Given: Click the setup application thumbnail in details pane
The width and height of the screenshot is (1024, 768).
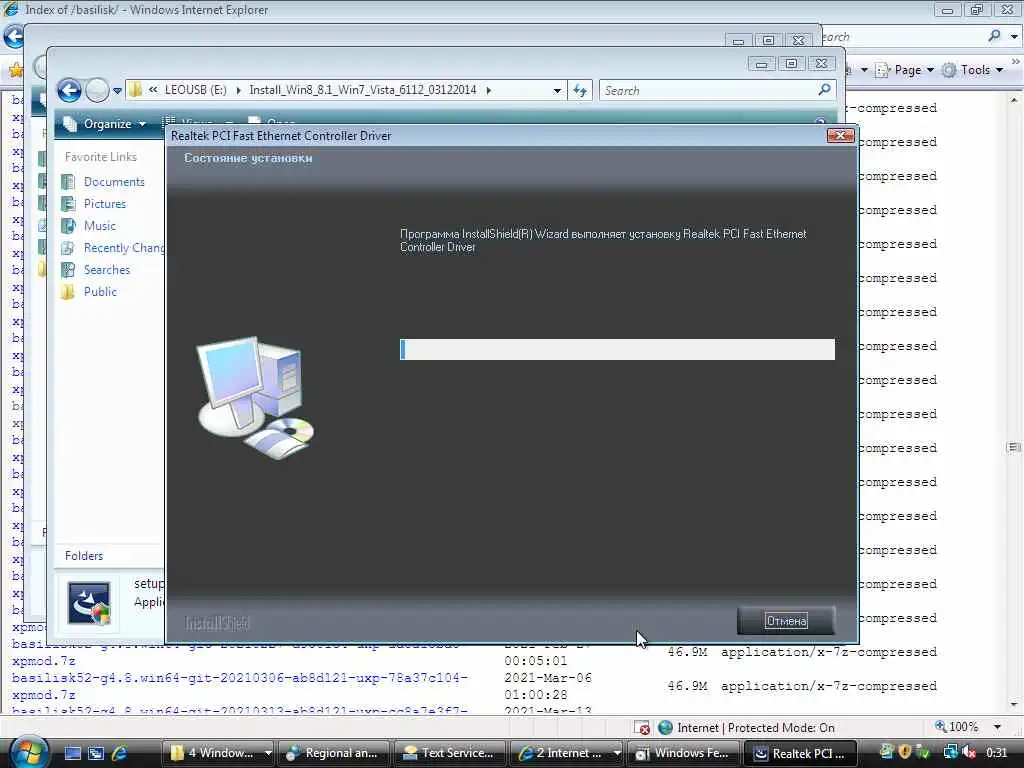Looking at the screenshot, I should (89, 603).
